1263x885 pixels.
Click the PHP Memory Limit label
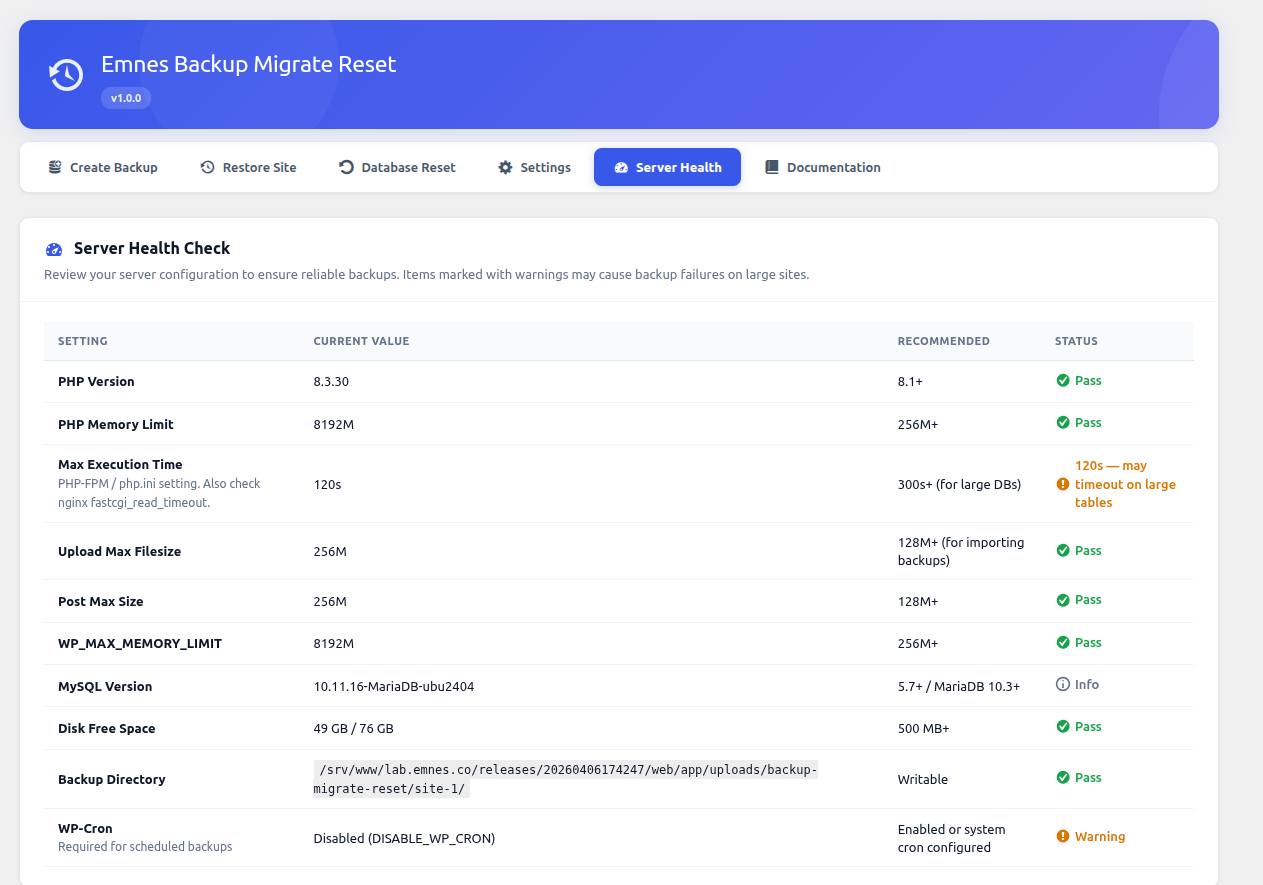click(116, 424)
